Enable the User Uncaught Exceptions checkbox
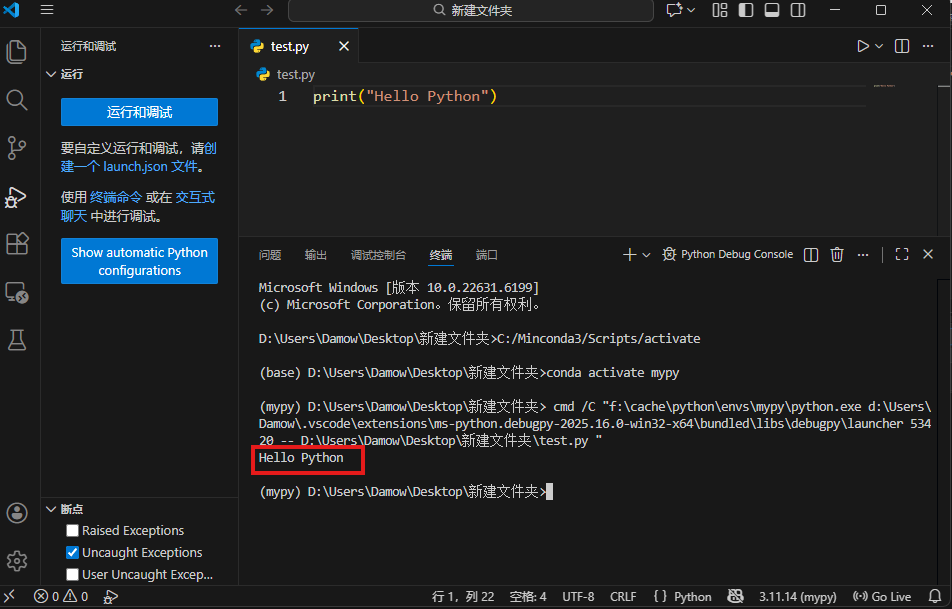952x609 pixels. click(72, 575)
